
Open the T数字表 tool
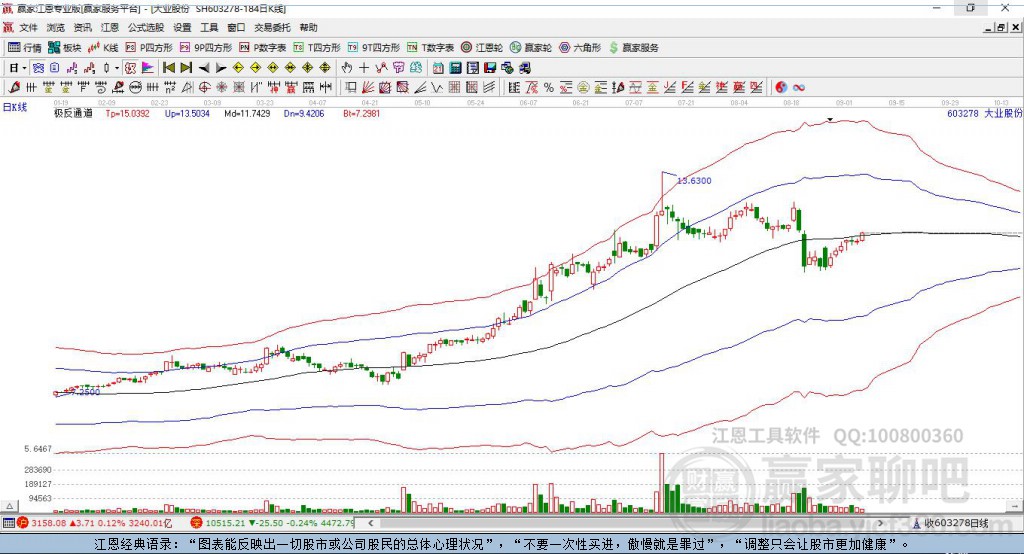(x=430, y=48)
